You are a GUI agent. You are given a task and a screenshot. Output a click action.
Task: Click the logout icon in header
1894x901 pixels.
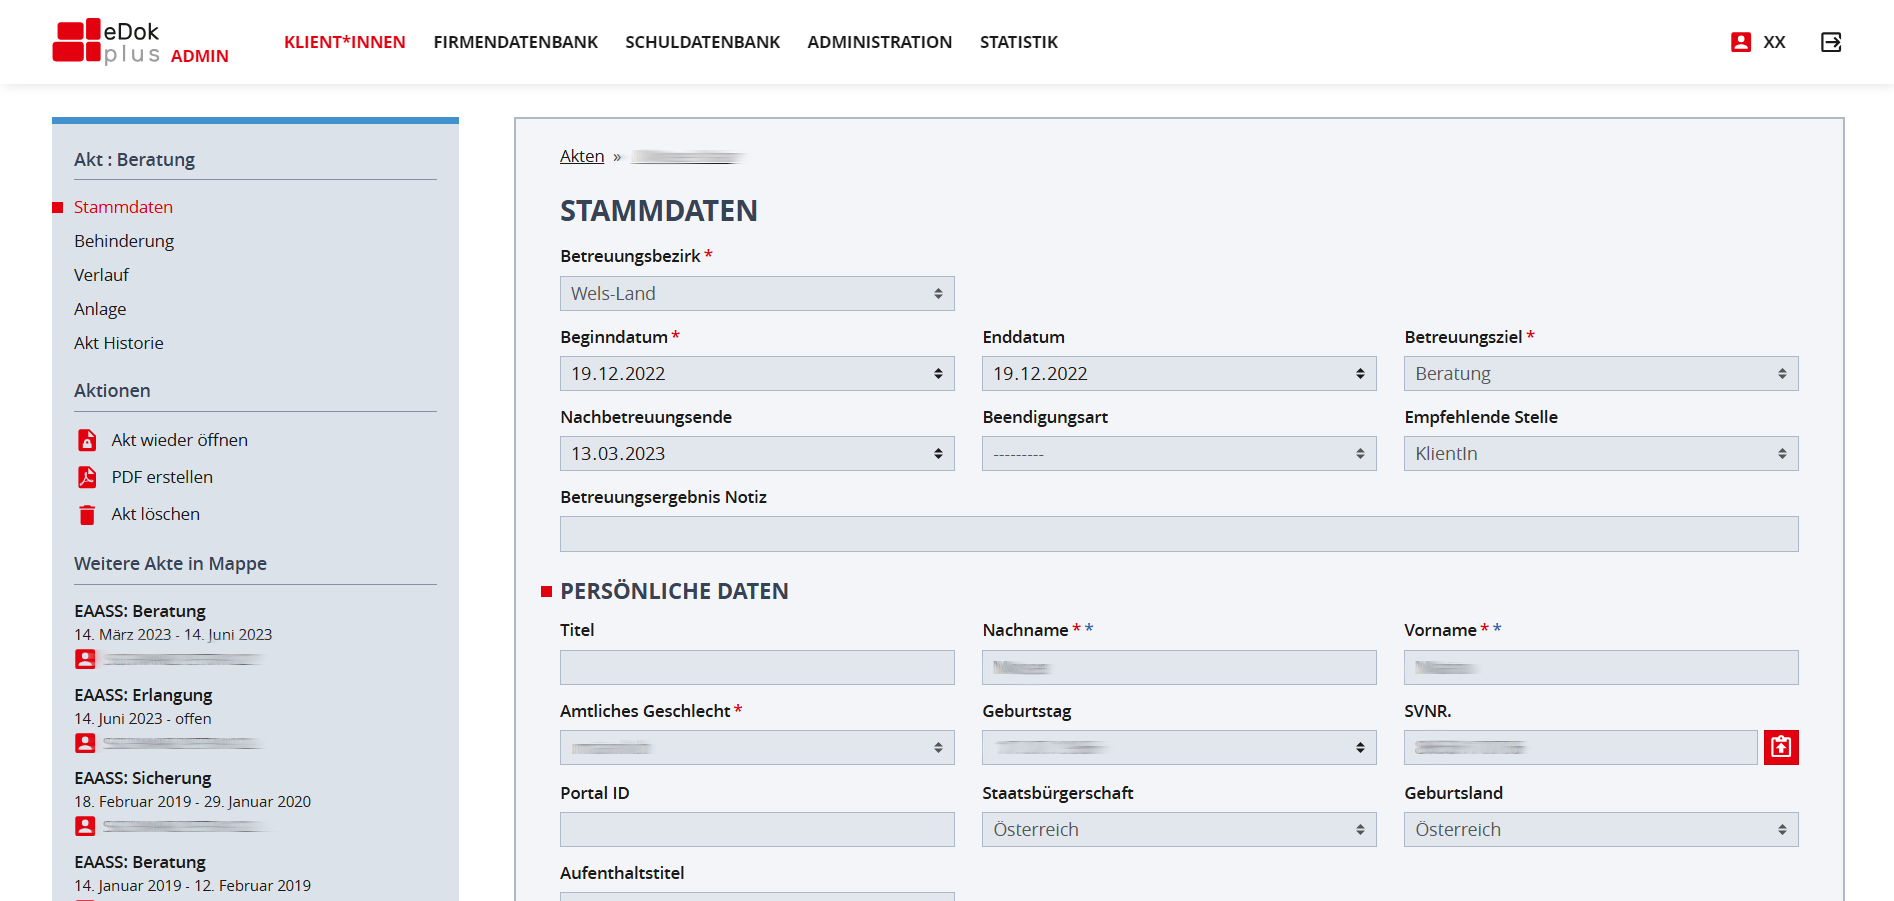(1830, 42)
